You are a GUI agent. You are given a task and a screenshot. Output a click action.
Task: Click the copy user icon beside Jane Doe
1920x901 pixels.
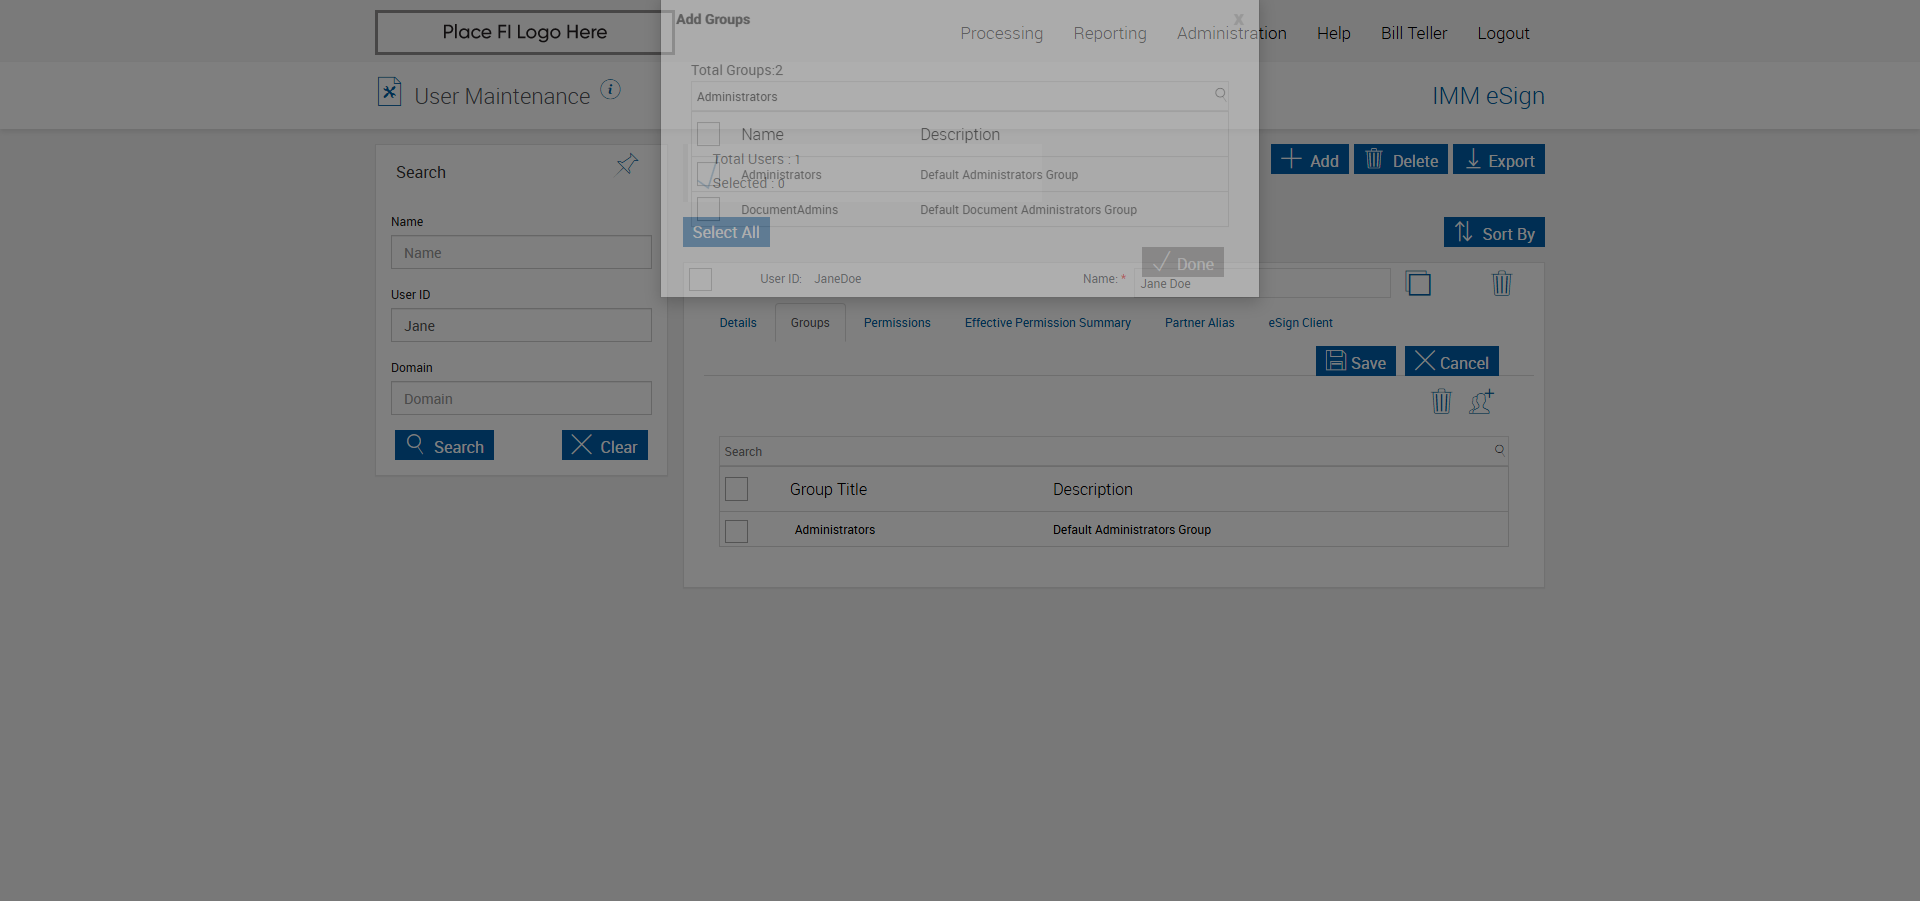point(1418,283)
